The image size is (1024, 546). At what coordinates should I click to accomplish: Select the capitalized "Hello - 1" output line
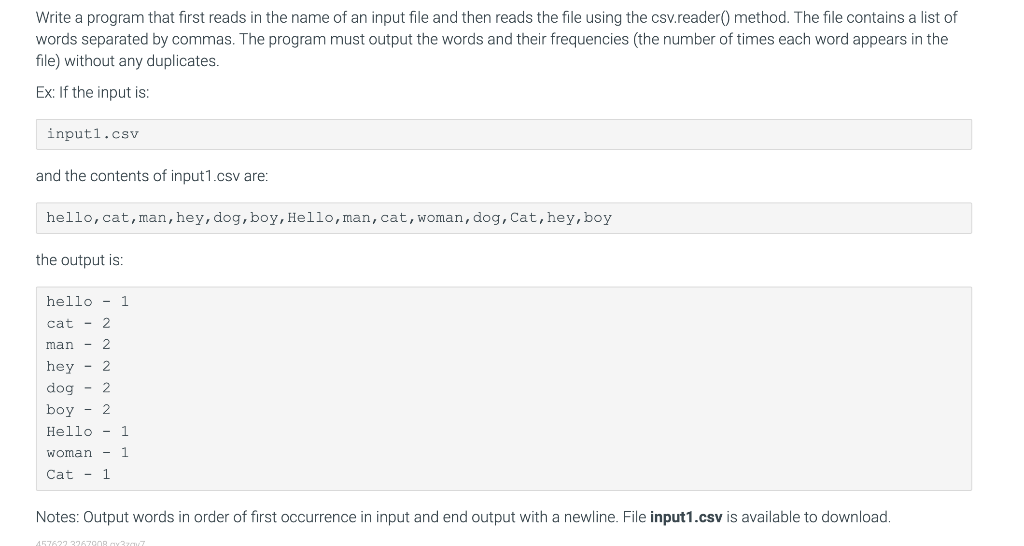tap(88, 431)
